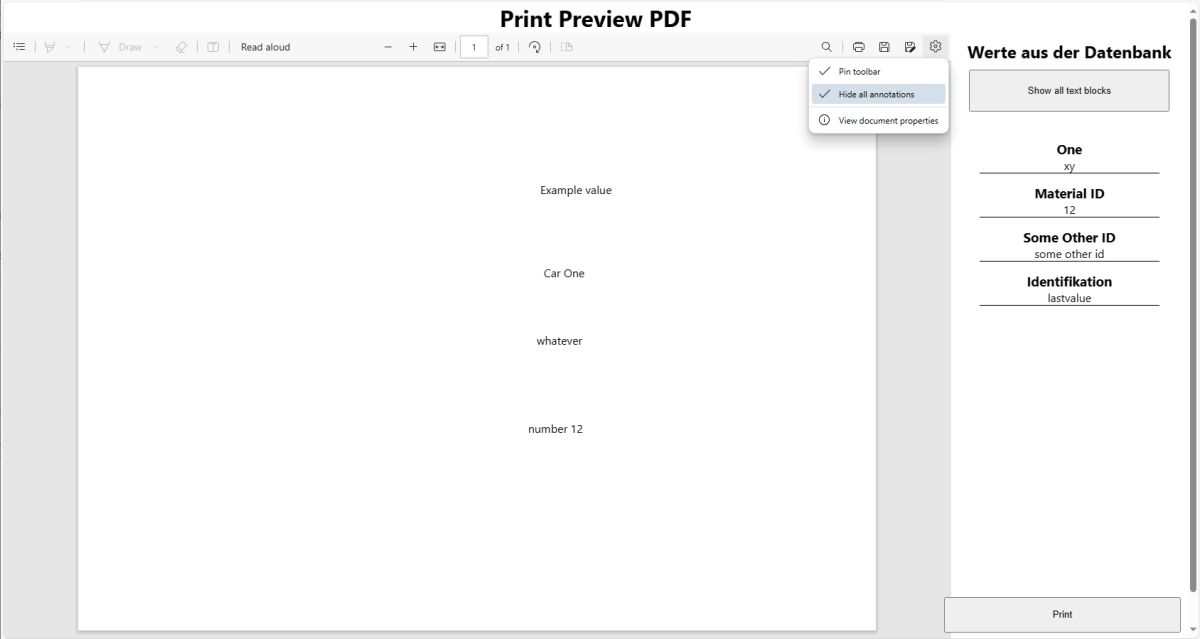Click the printer icon in PDF toolbar
1200x639 pixels.
click(x=858, y=47)
